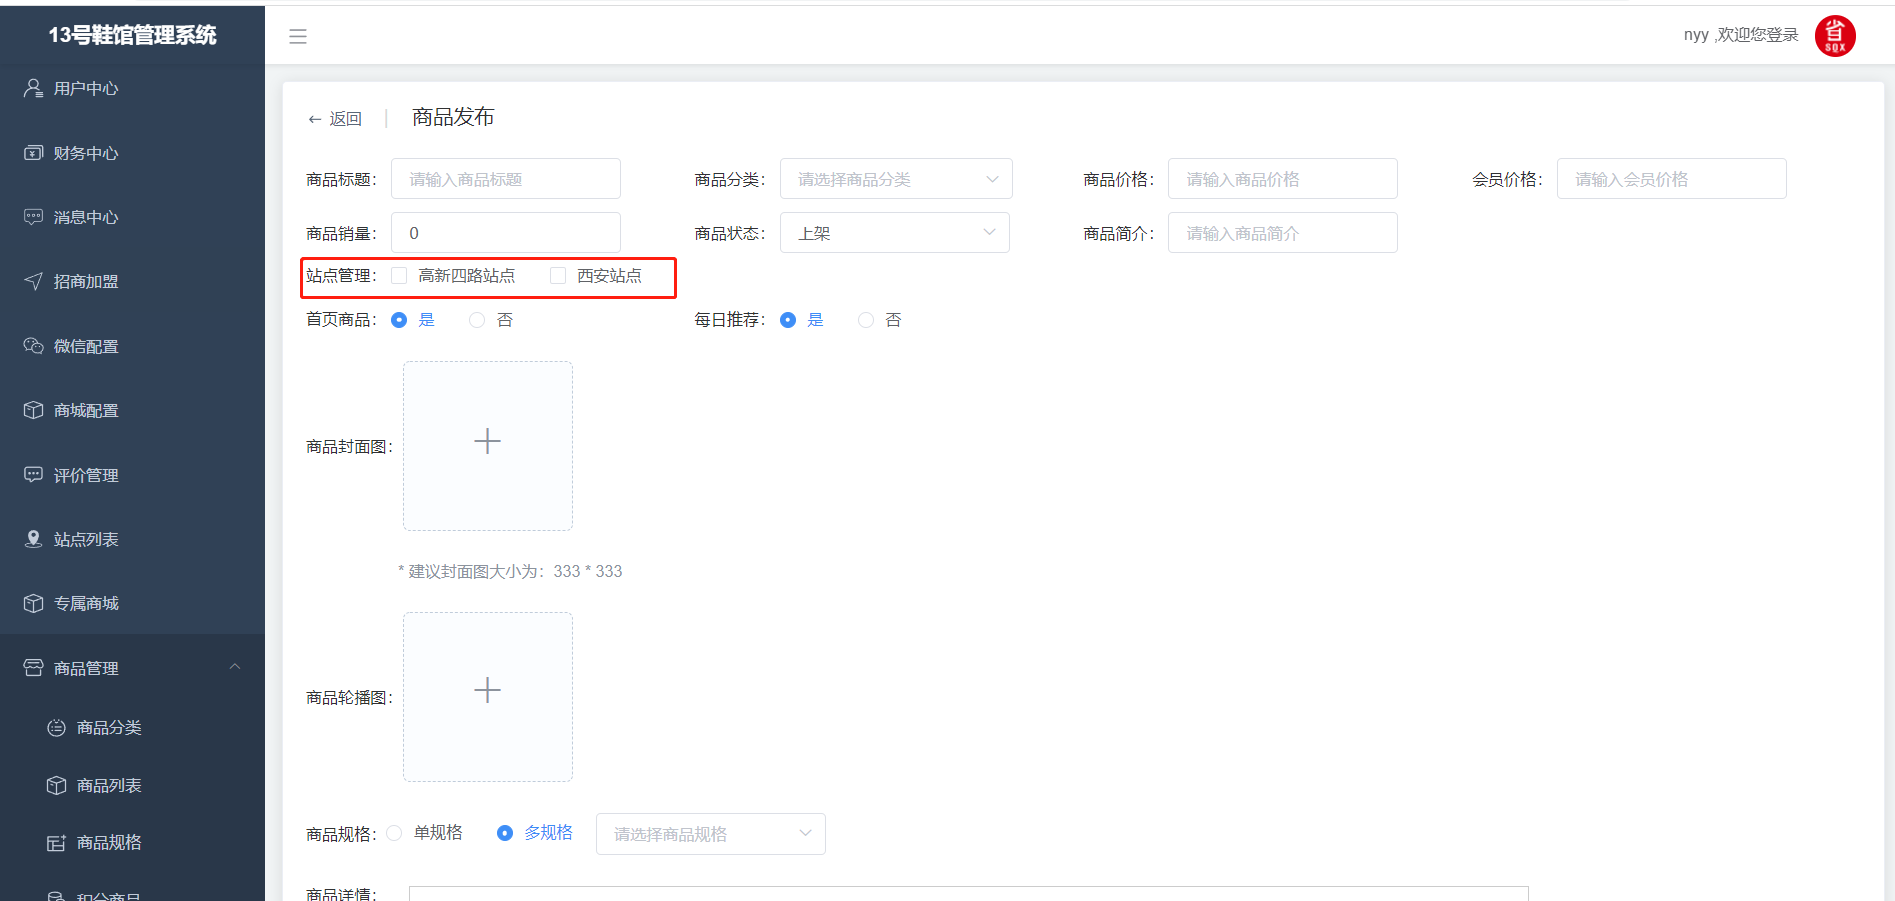Click the 商品标题 input field
This screenshot has width=1895, height=901.
[x=505, y=179]
